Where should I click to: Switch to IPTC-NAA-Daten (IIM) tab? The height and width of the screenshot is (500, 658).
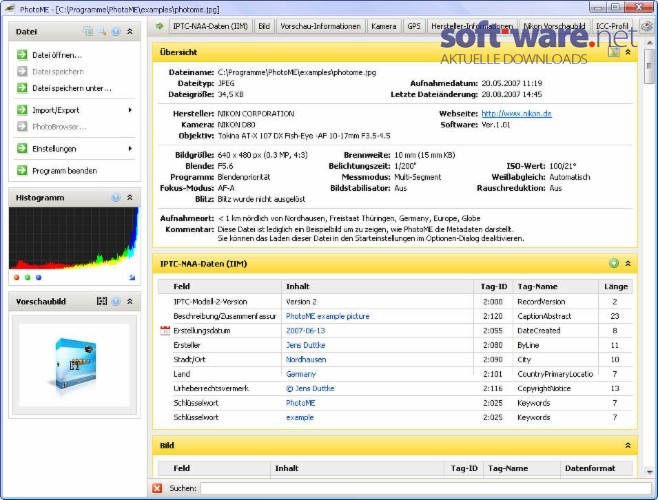point(210,26)
